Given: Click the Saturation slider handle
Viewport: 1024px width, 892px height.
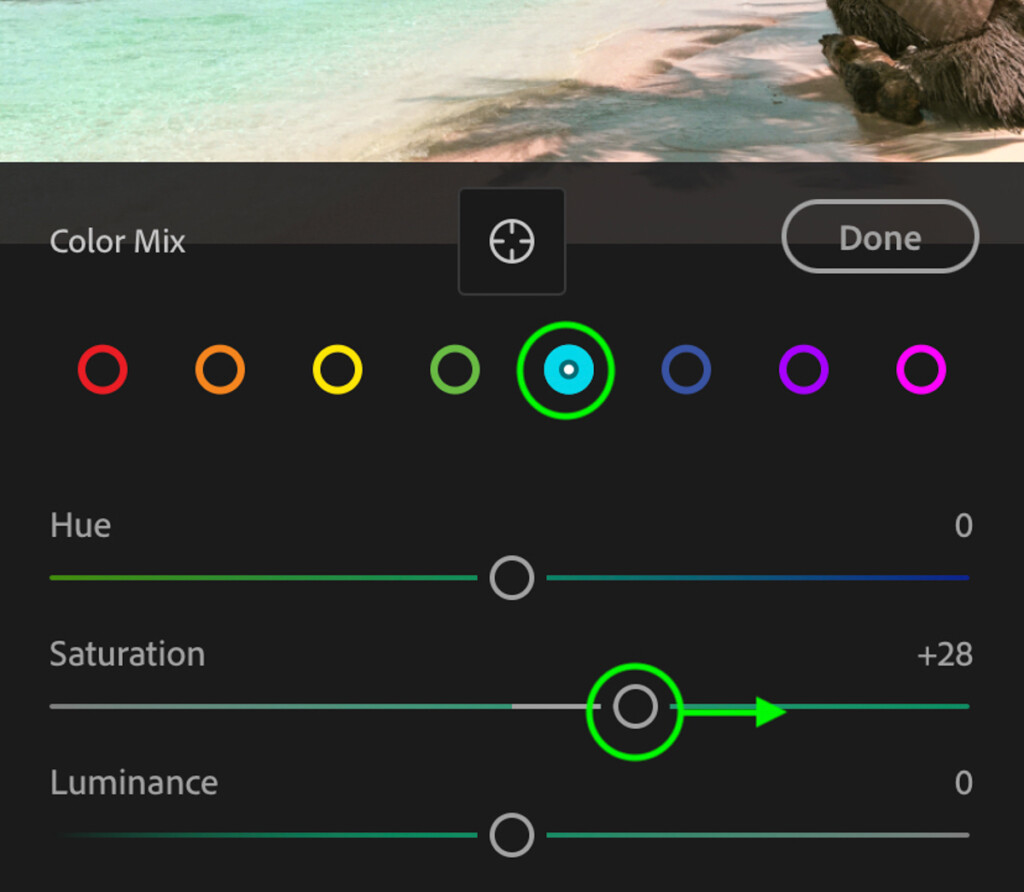Looking at the screenshot, I should [x=635, y=707].
